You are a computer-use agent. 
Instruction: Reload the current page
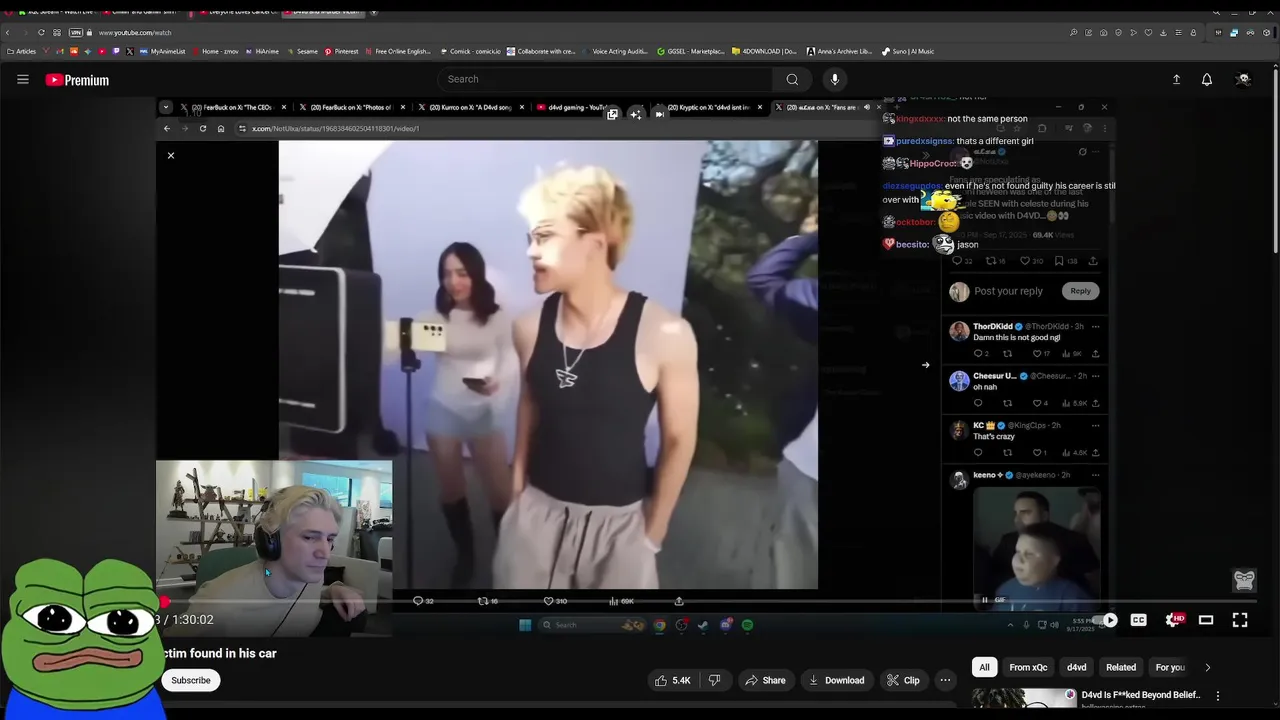pyautogui.click(x=41, y=32)
